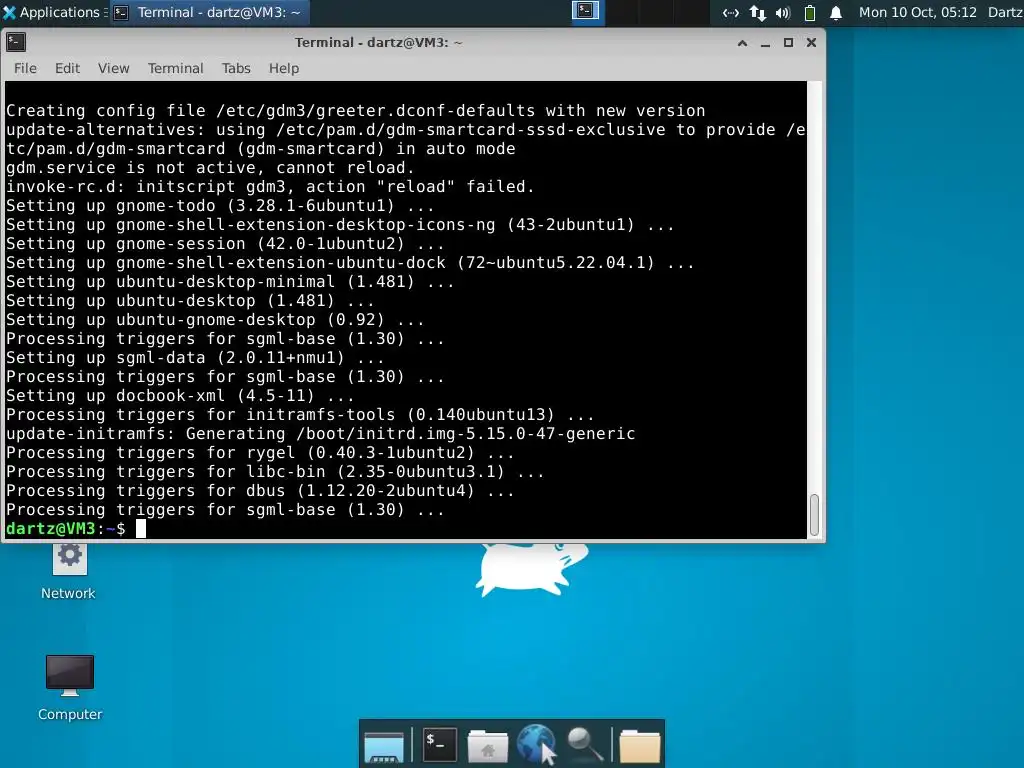Click the 'Processing triggers for dbus' line
The height and width of the screenshot is (768, 1024).
(x=260, y=490)
